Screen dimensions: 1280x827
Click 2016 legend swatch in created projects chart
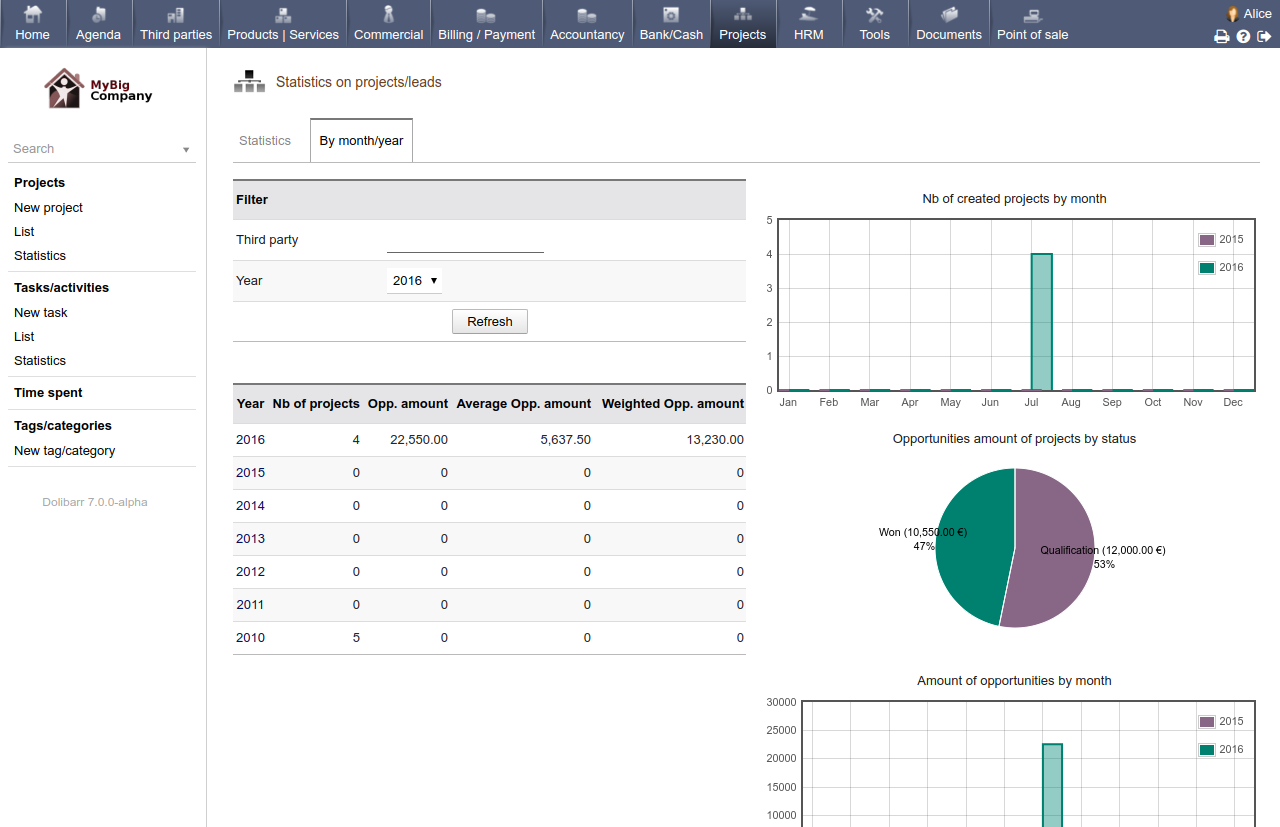pos(1207,268)
